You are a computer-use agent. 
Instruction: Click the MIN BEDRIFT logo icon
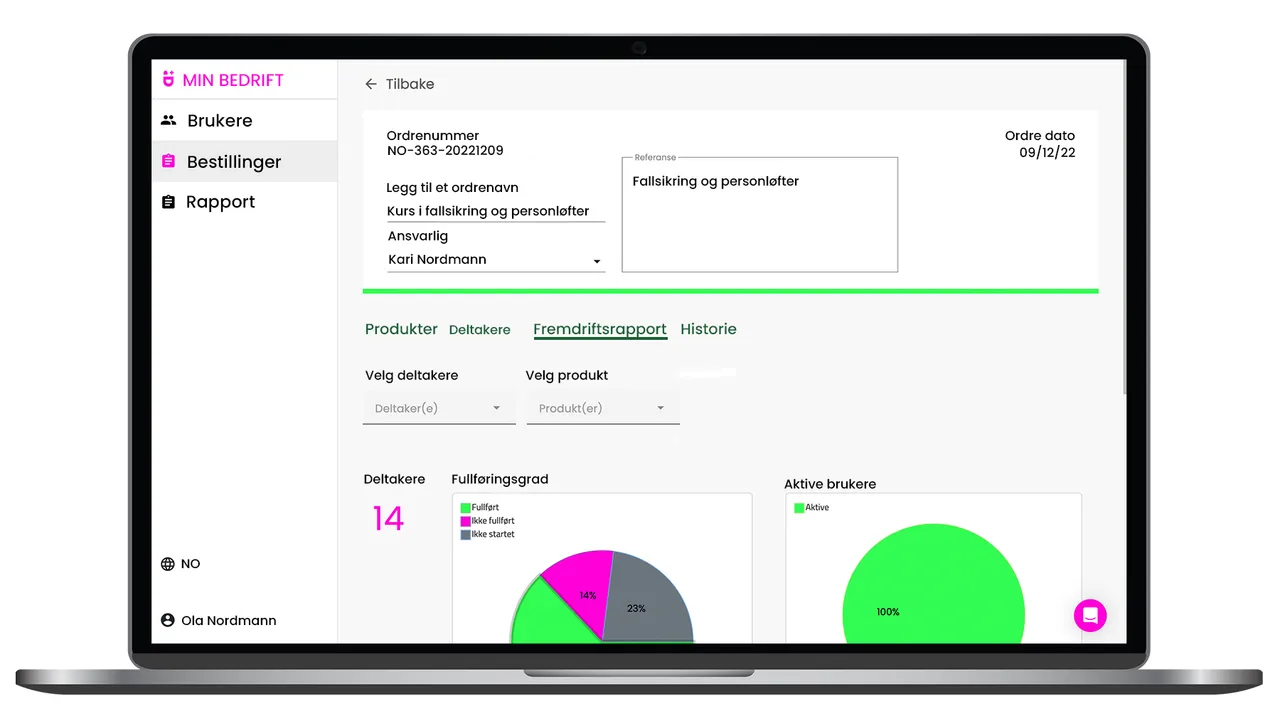click(x=168, y=80)
